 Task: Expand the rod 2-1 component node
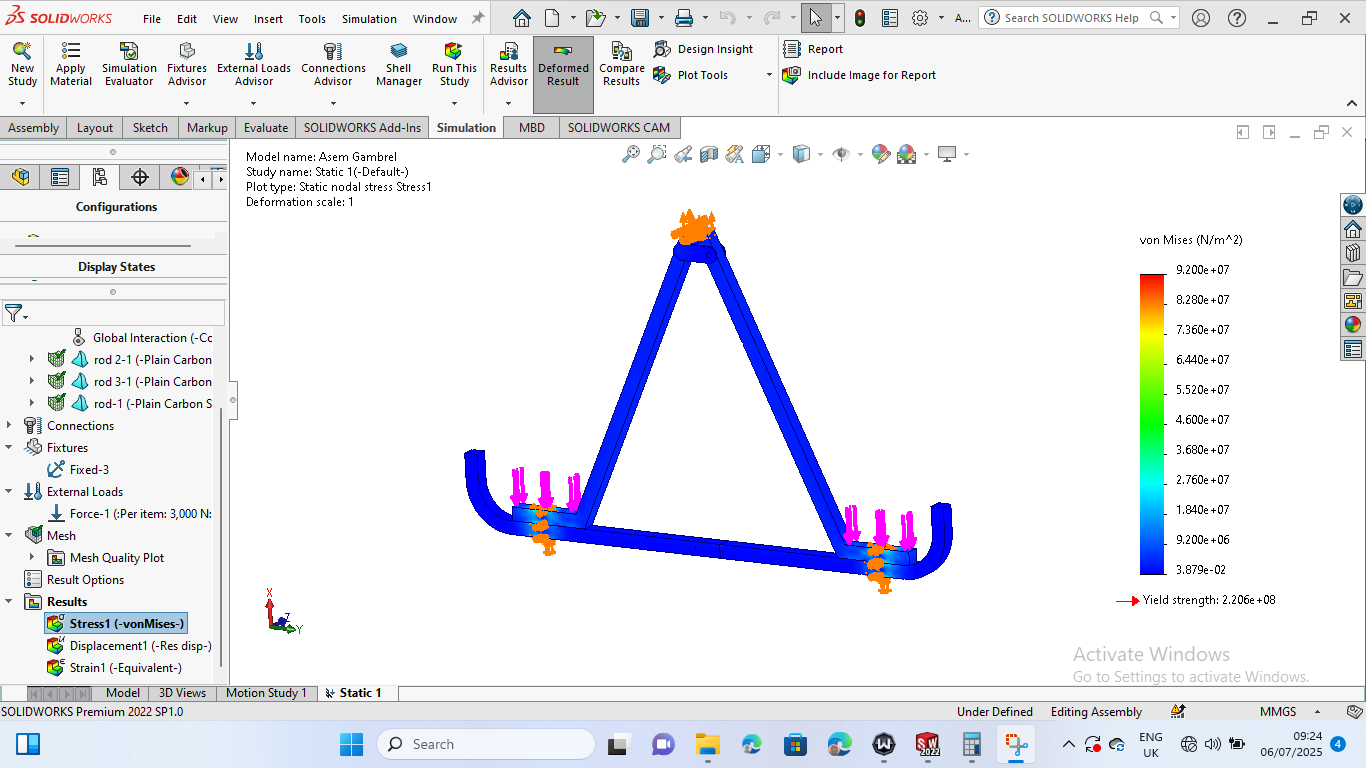pos(32,360)
